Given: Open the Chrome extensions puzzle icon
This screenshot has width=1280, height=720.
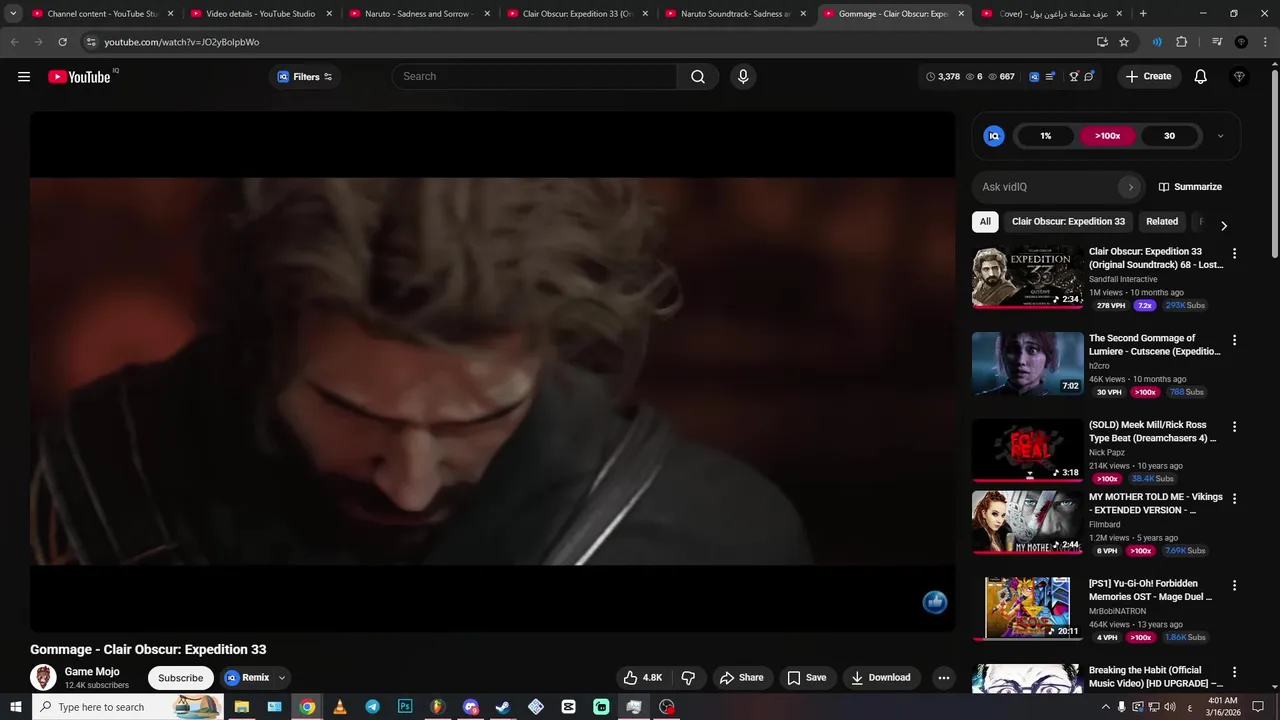Looking at the screenshot, I should (x=1182, y=42).
